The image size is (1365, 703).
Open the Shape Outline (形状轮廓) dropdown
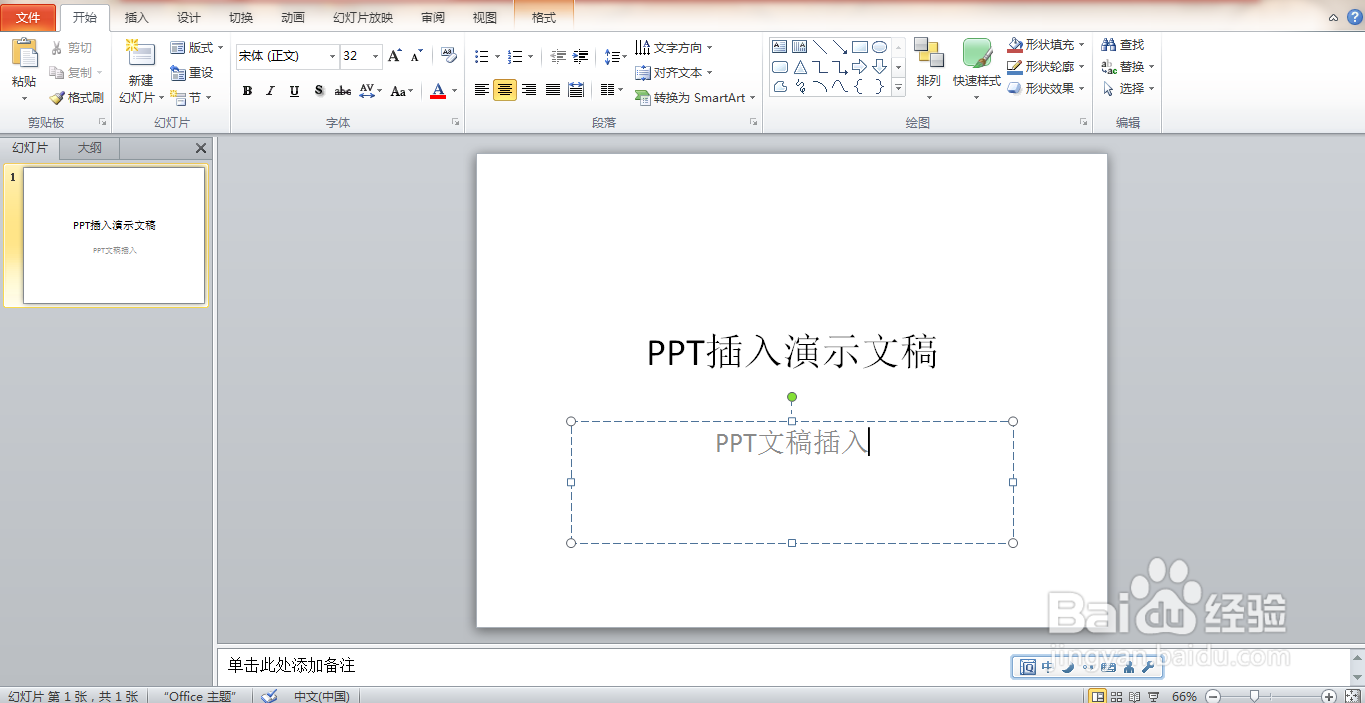click(x=1046, y=67)
